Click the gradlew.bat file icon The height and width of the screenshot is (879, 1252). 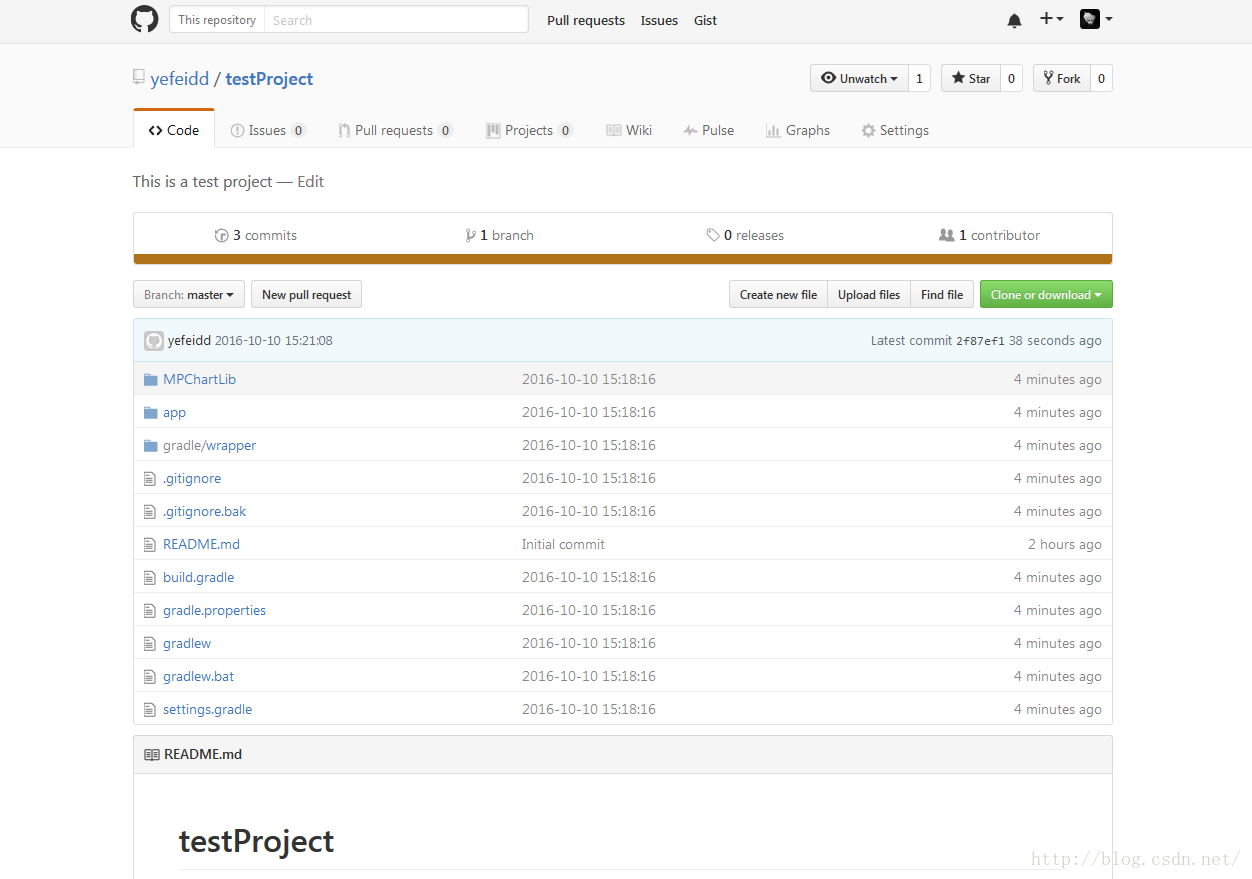[x=150, y=676]
